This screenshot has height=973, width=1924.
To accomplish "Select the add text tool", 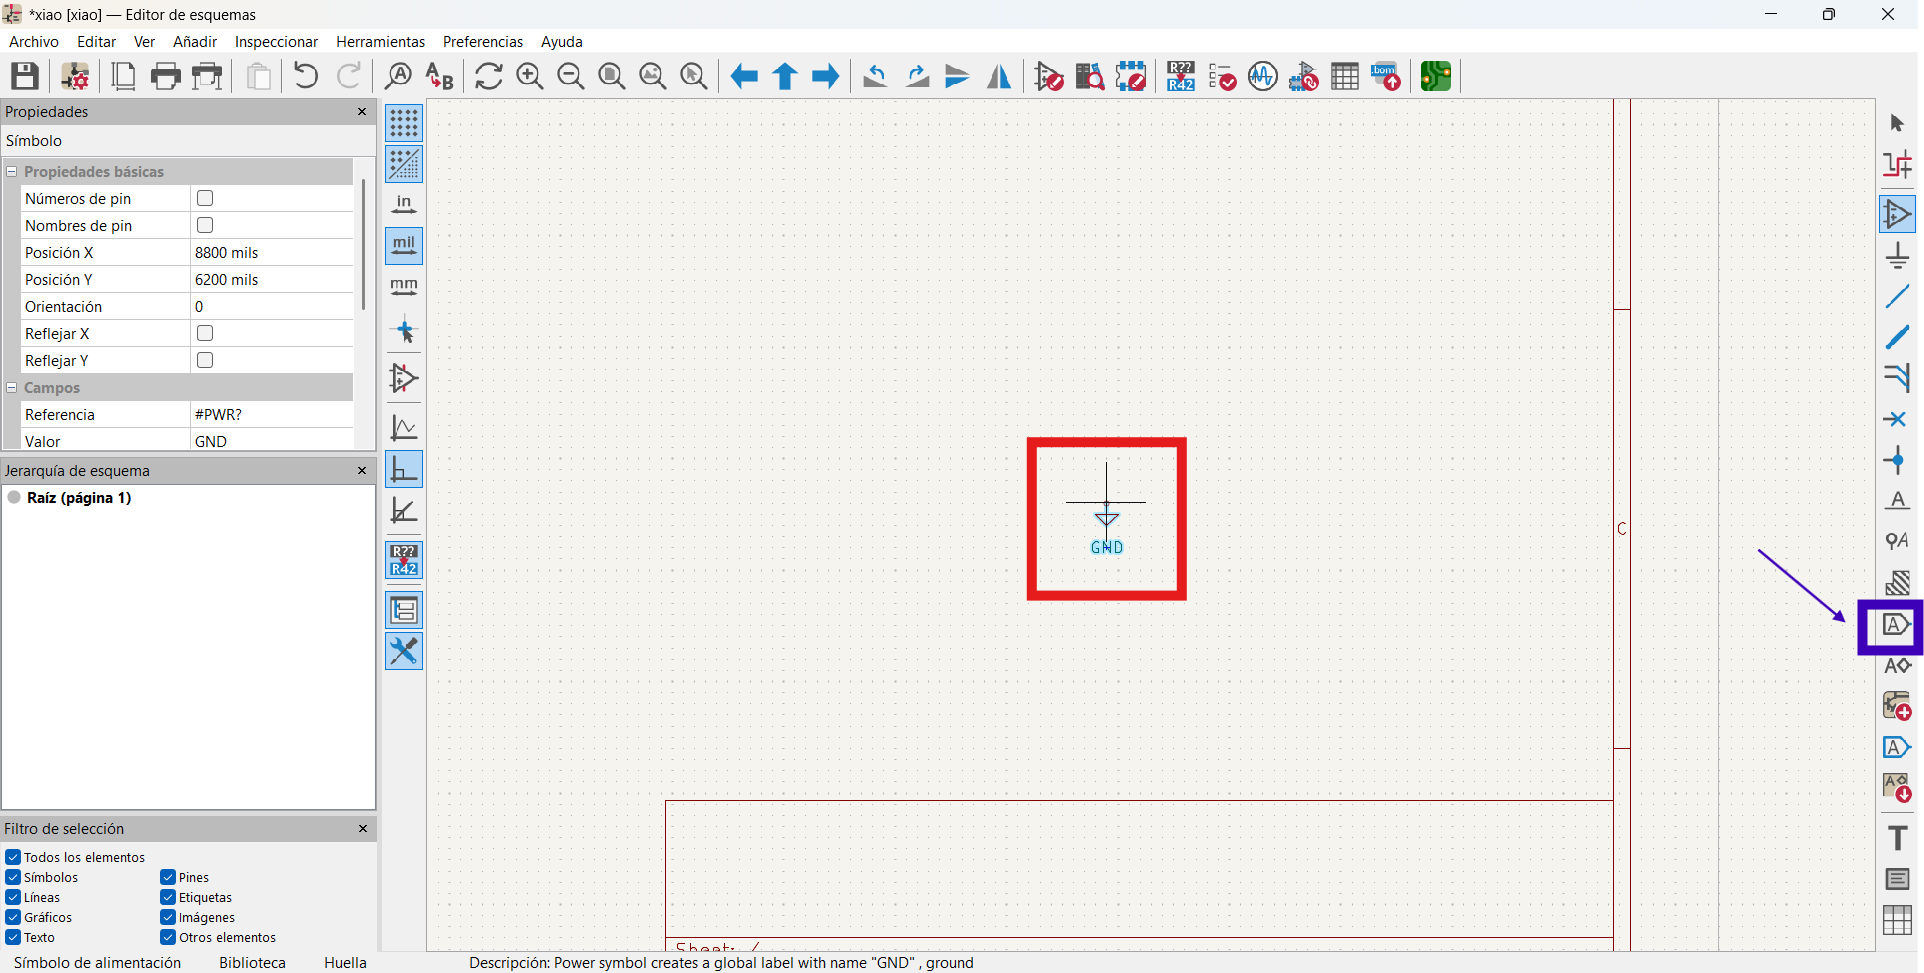I will click(1897, 838).
